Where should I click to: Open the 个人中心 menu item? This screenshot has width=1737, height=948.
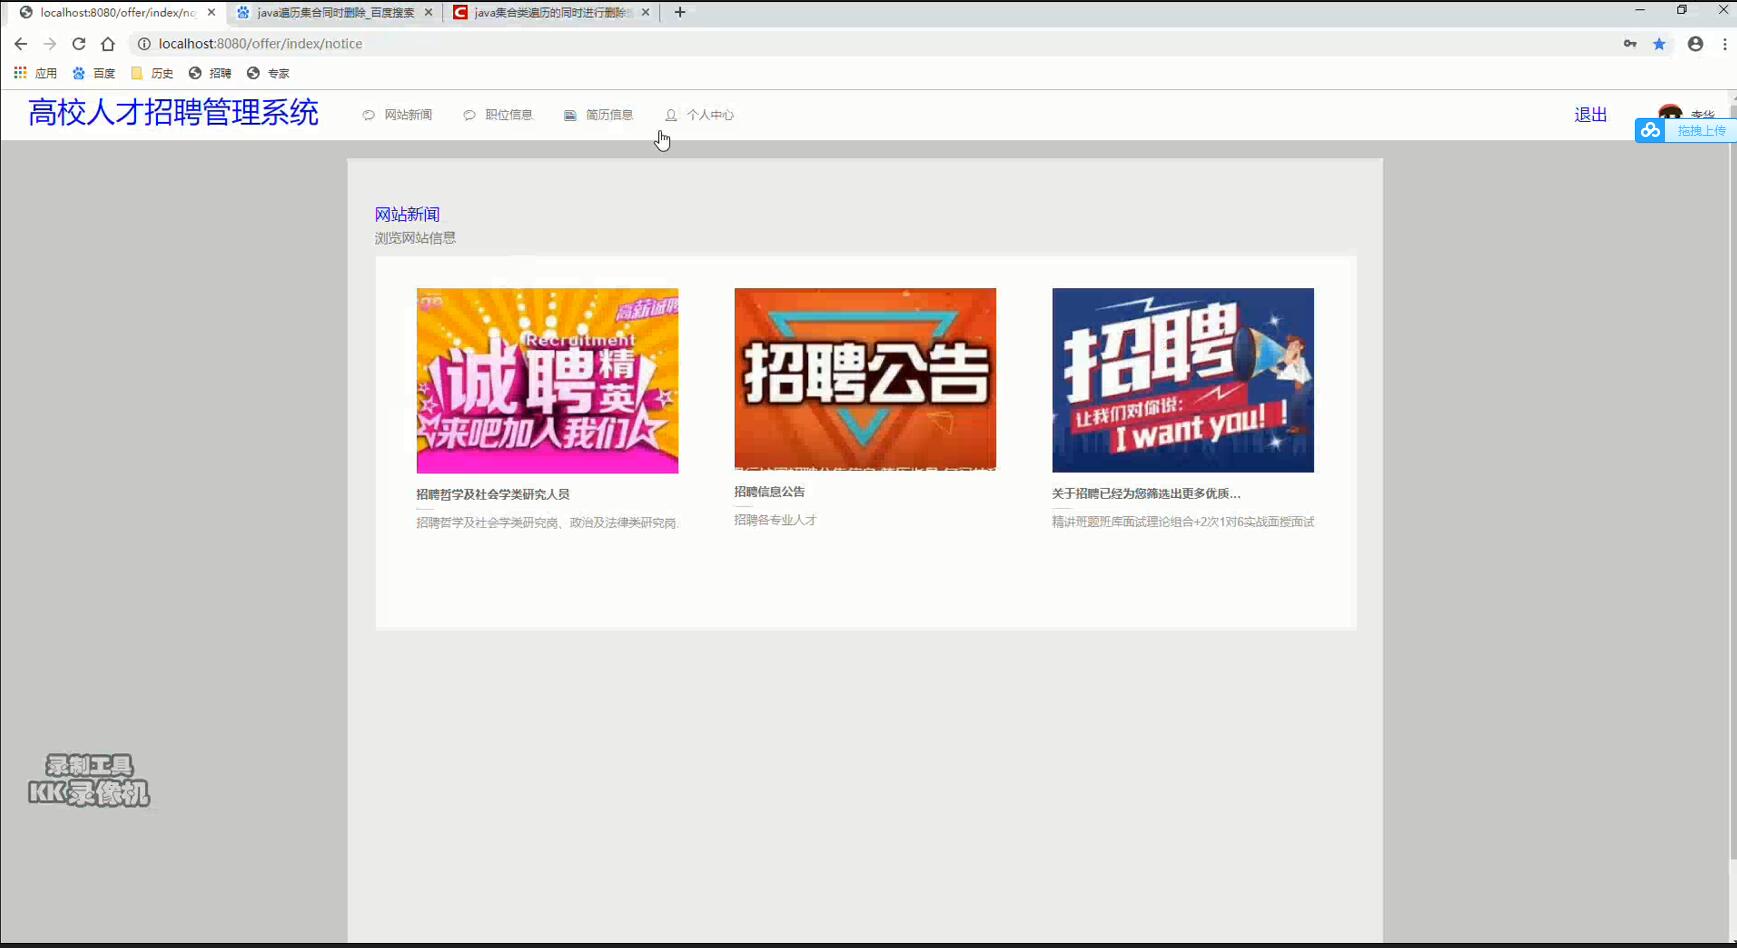pyautogui.click(x=699, y=115)
